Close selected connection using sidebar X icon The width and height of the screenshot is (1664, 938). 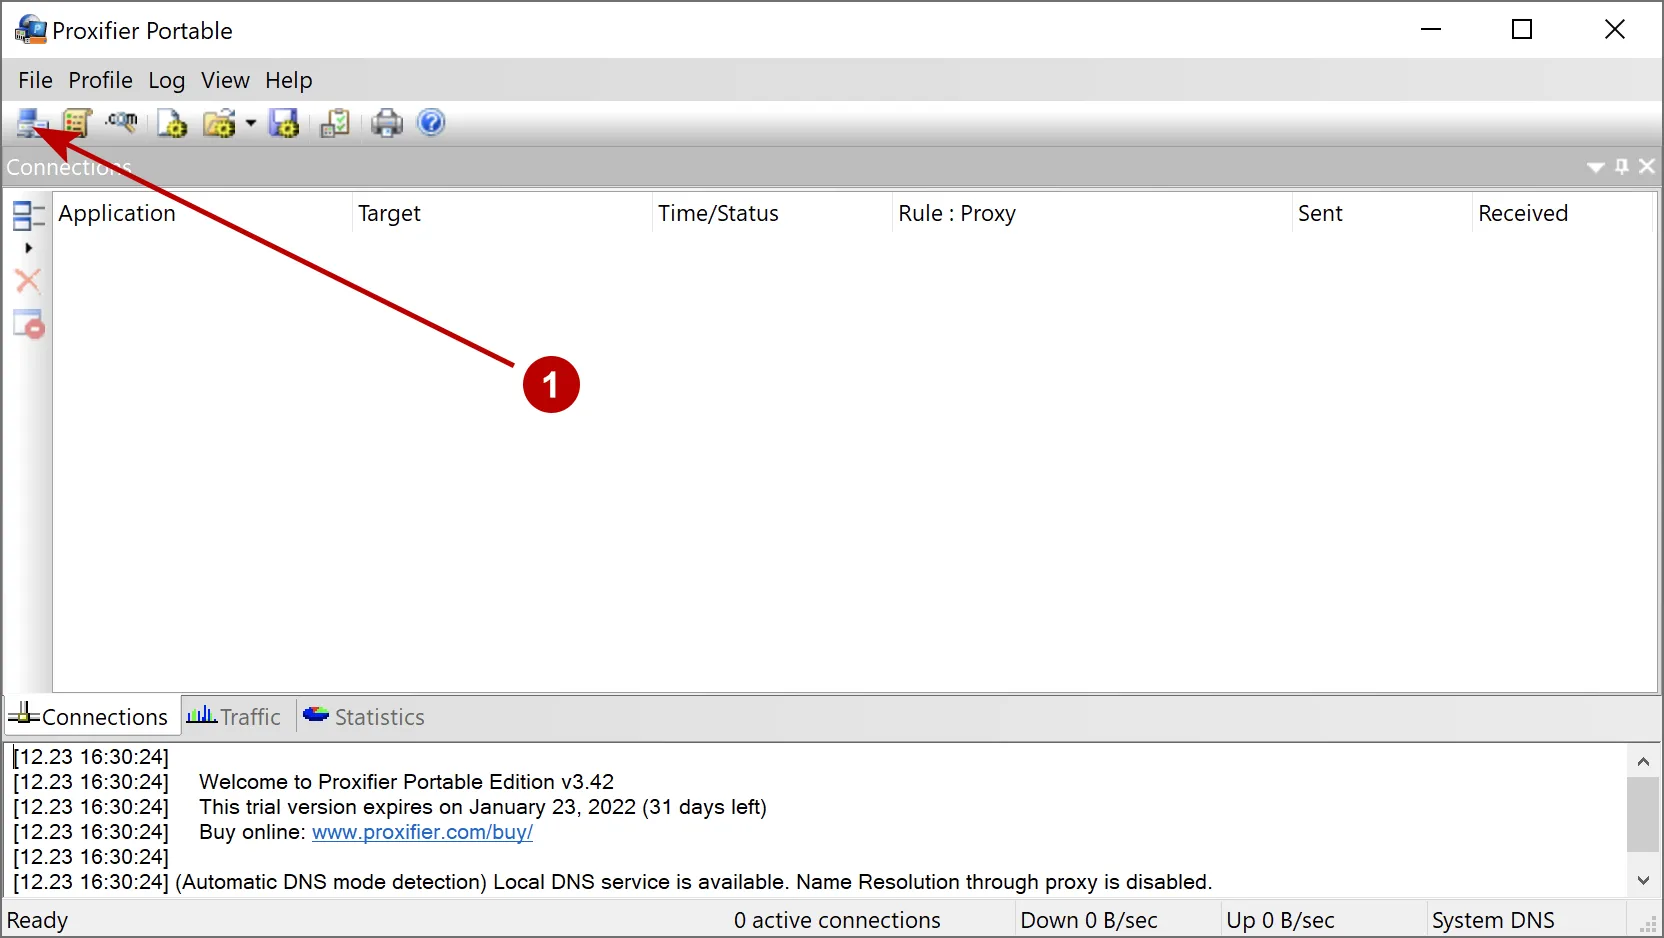point(28,281)
